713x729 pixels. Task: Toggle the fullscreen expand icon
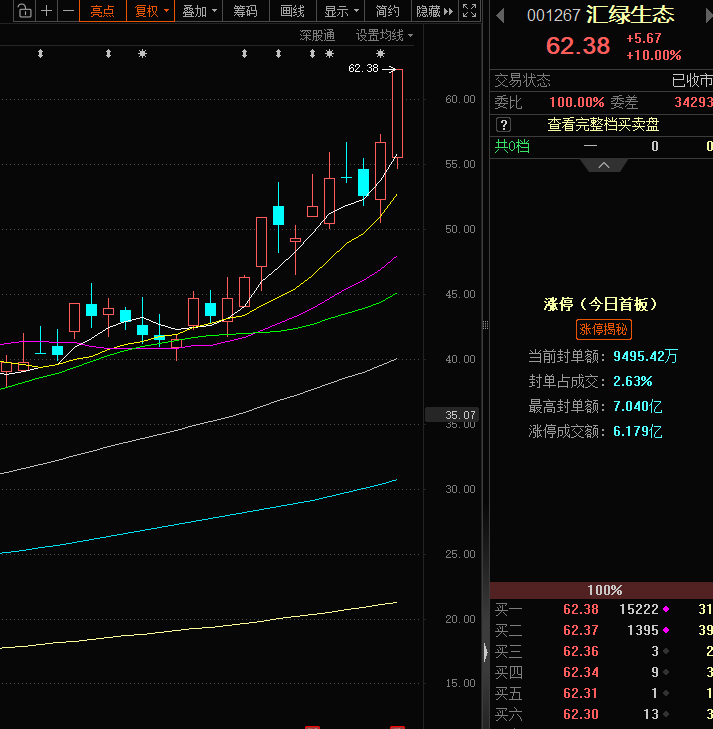point(469,11)
